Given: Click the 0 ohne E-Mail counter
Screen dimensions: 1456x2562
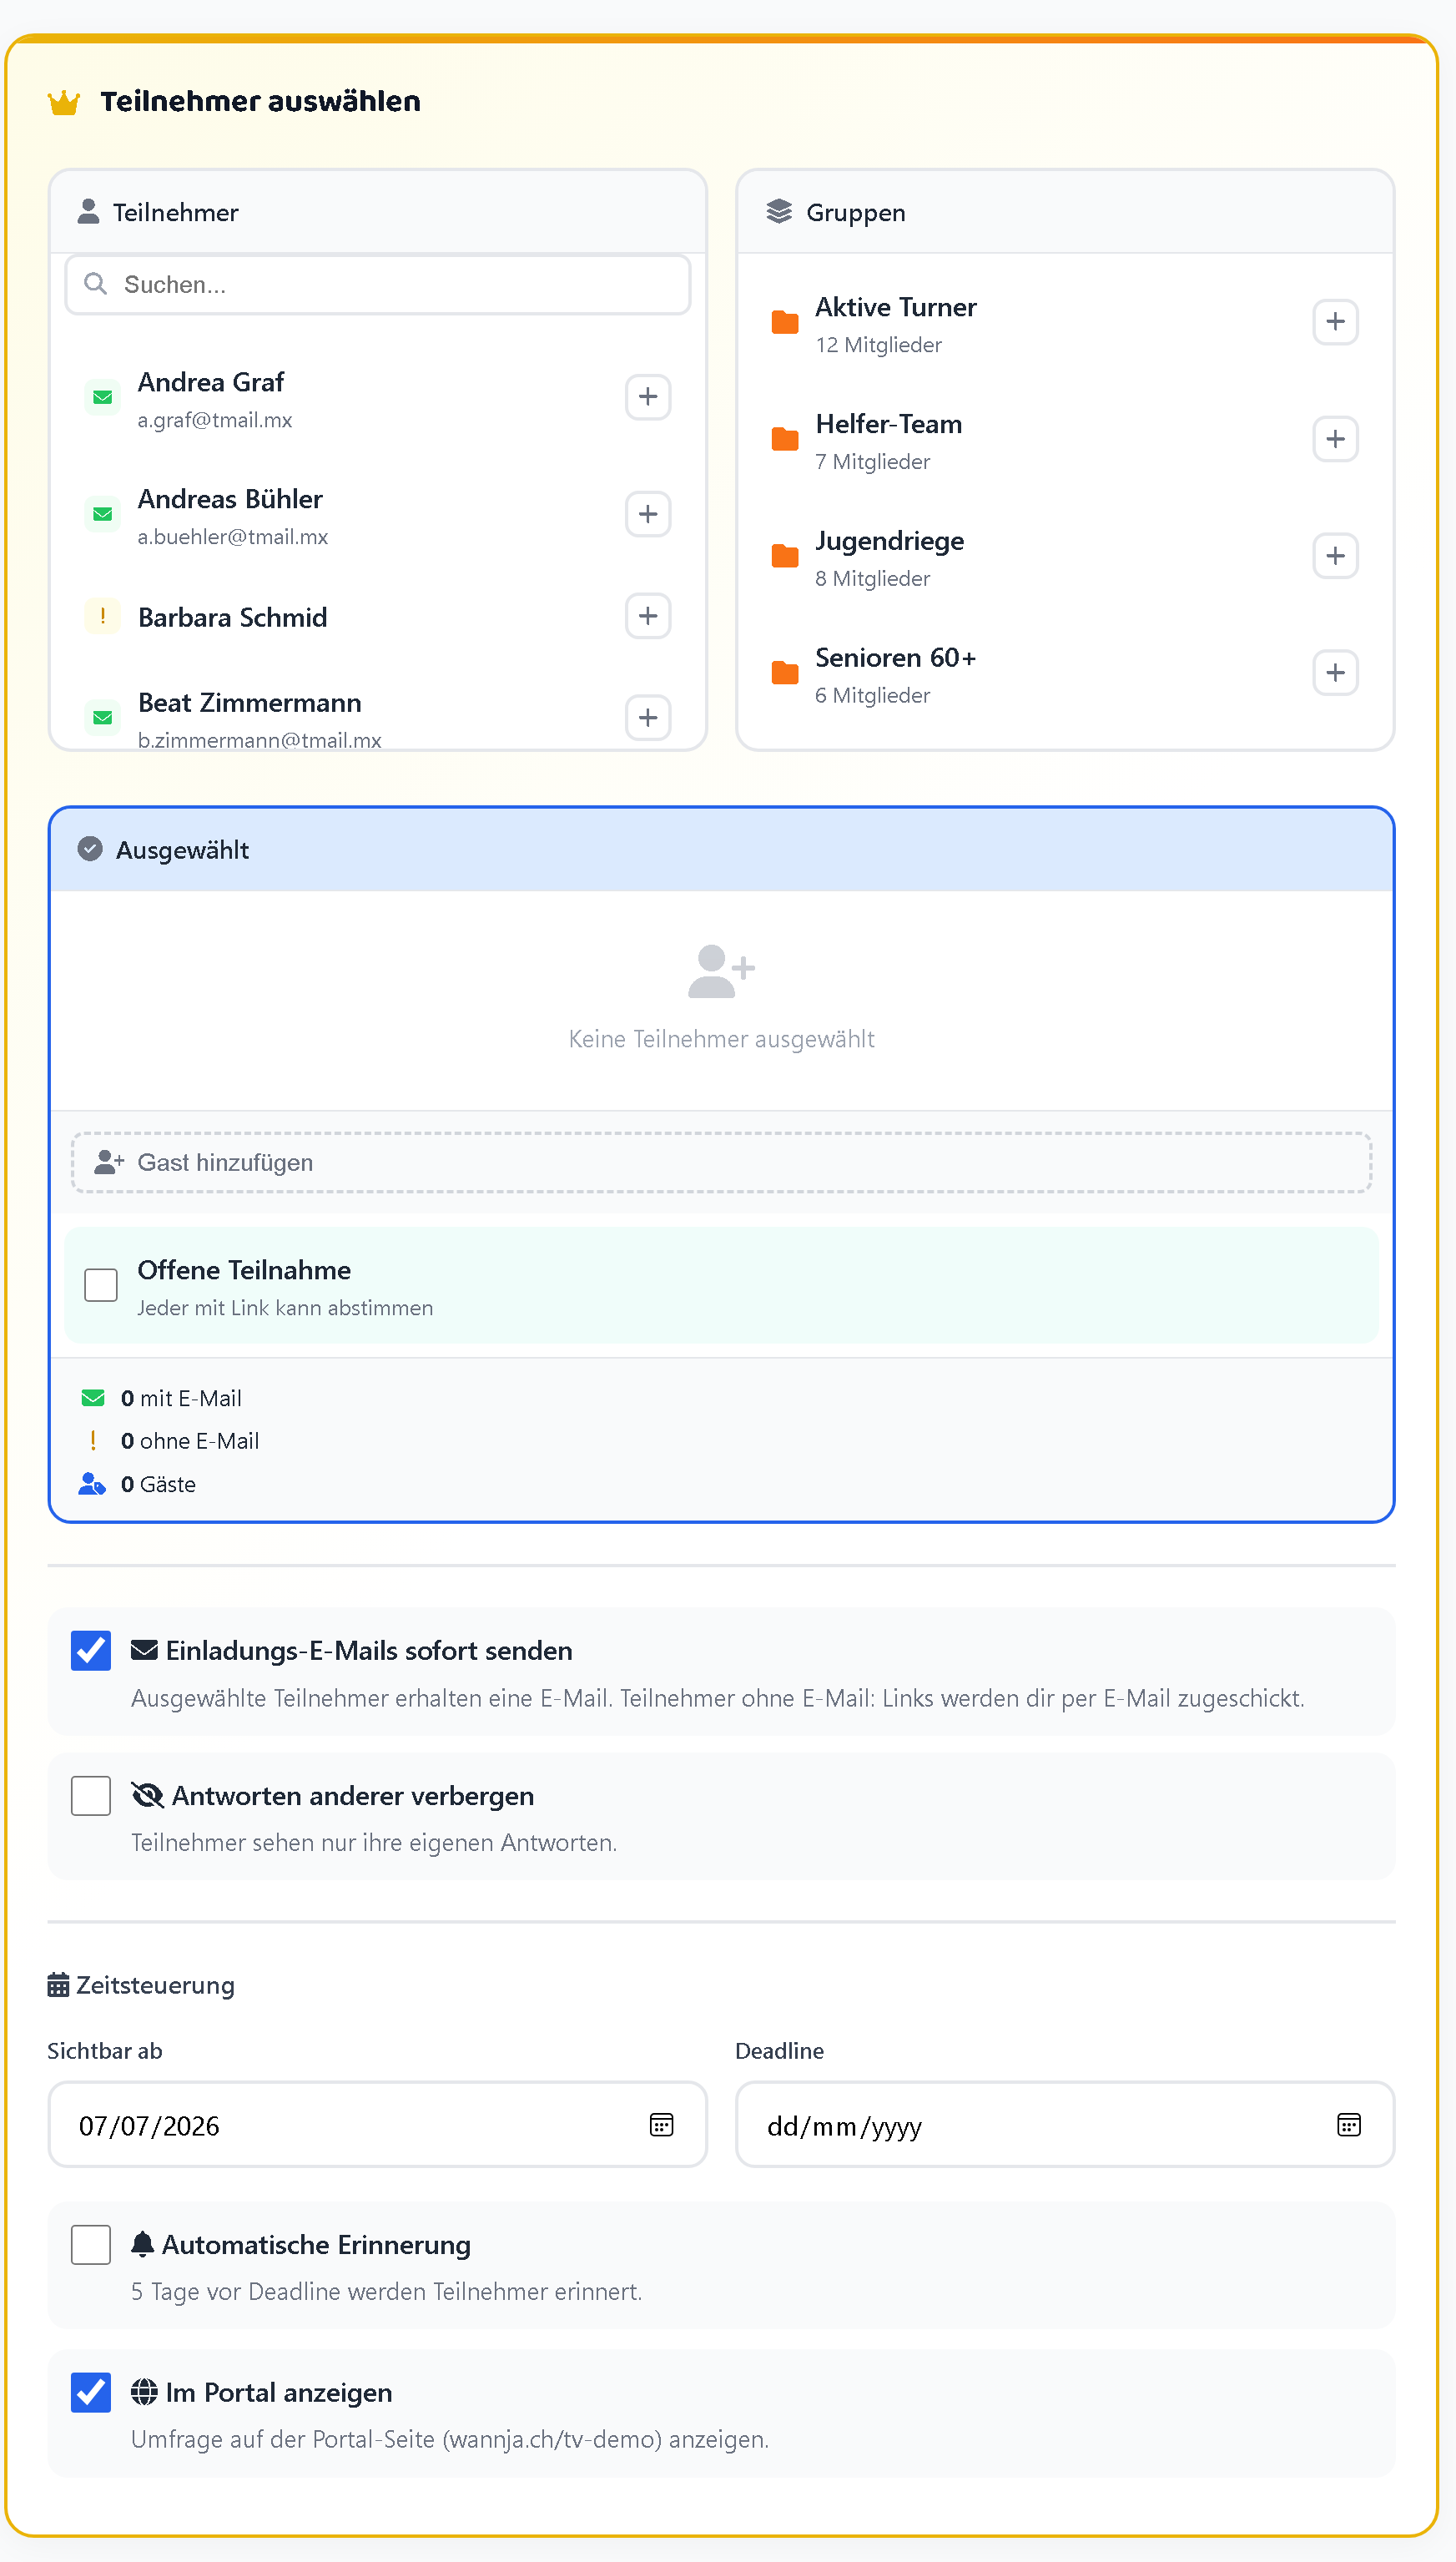Looking at the screenshot, I should tap(190, 1441).
